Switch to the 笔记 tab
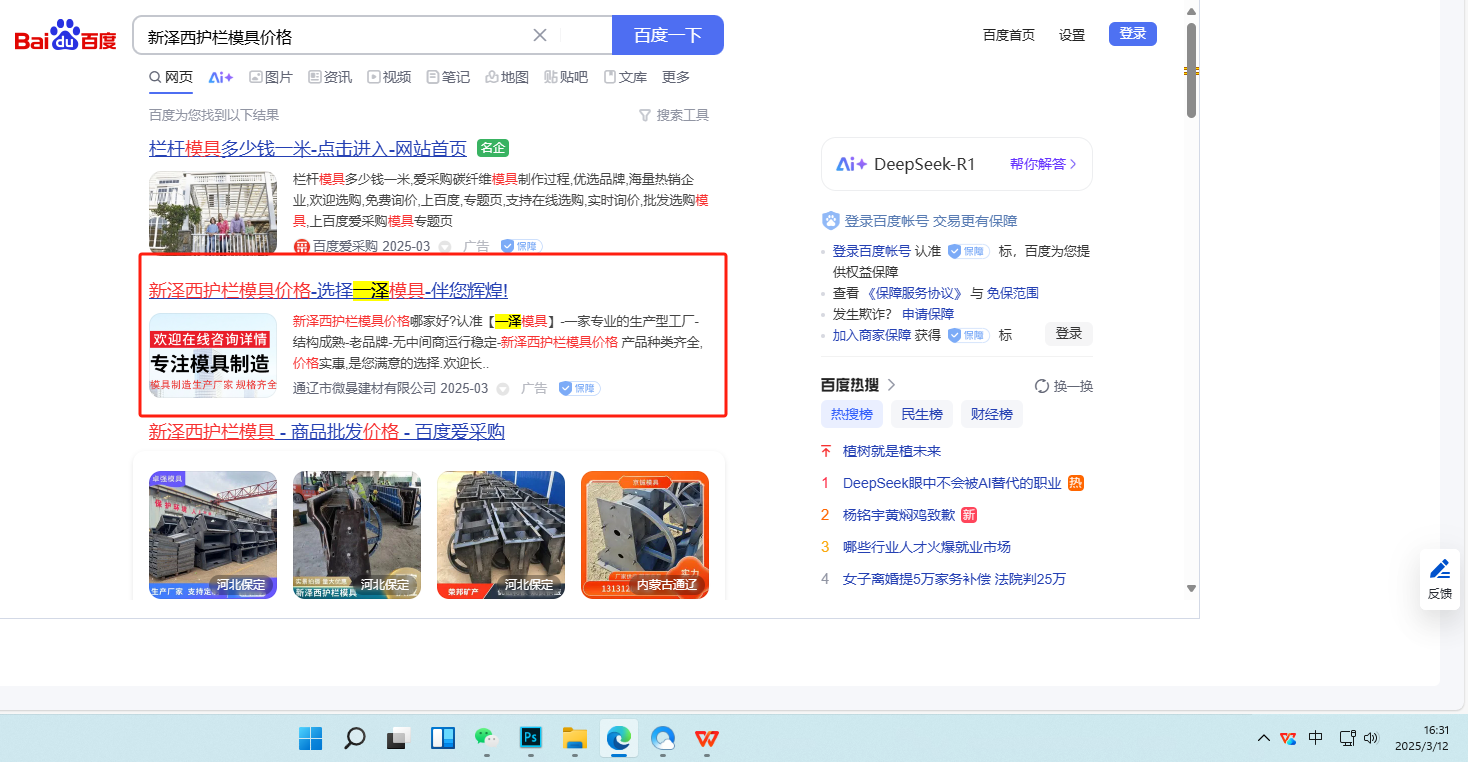The image size is (1468, 762). 448,77
